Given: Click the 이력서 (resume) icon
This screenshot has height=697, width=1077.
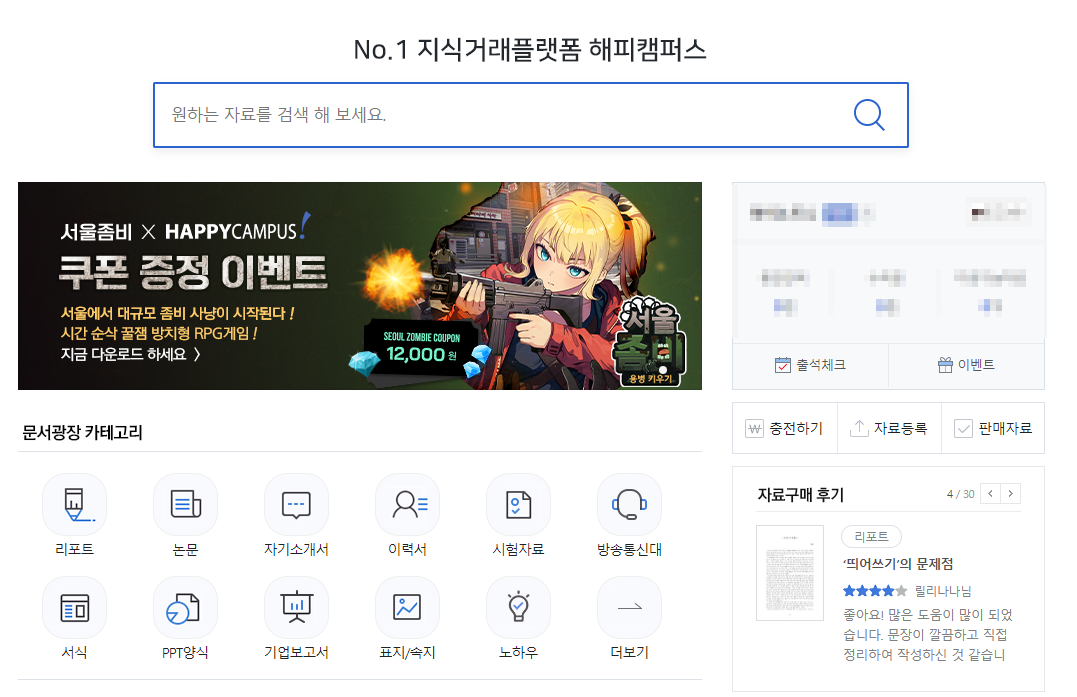Looking at the screenshot, I should [407, 505].
